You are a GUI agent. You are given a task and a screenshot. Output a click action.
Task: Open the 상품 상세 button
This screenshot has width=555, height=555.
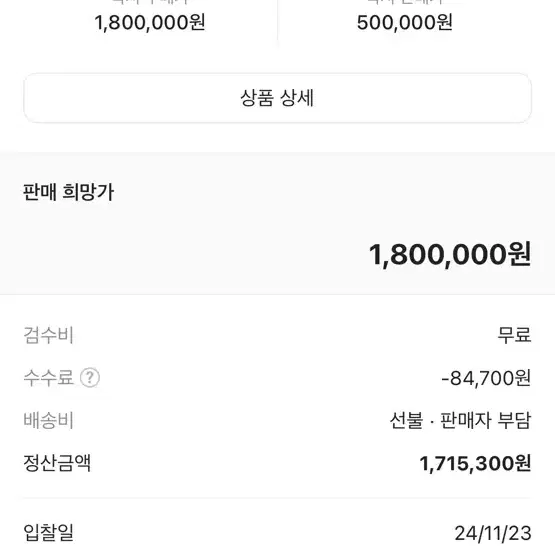[277, 98]
